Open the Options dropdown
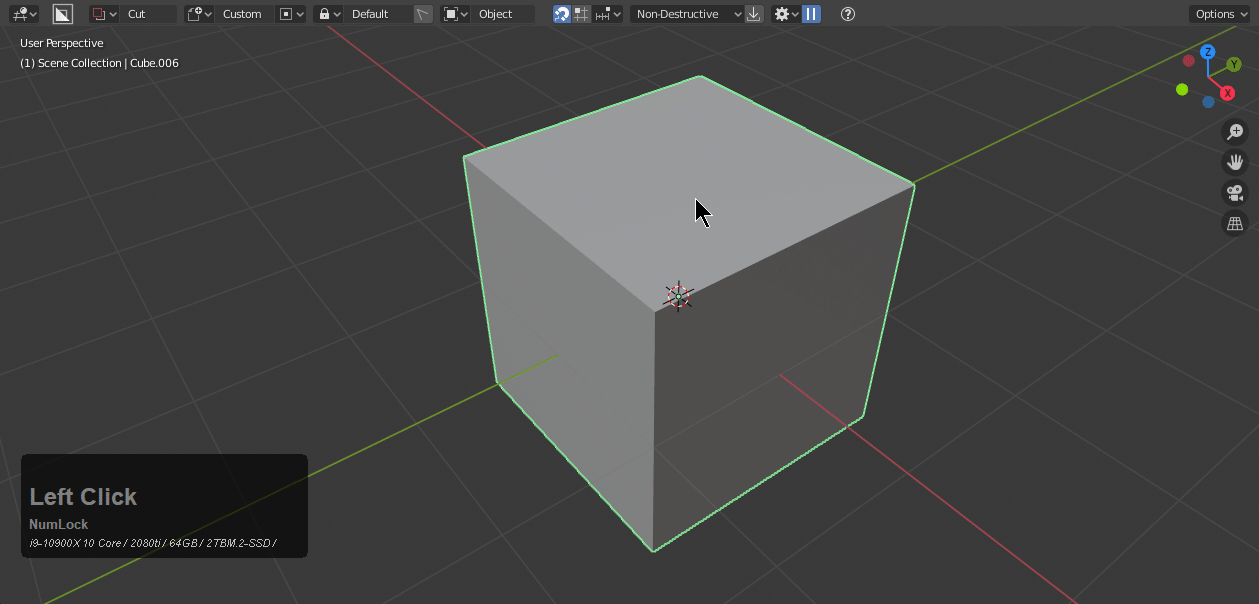Image resolution: width=1259 pixels, height=604 pixels. click(1220, 14)
